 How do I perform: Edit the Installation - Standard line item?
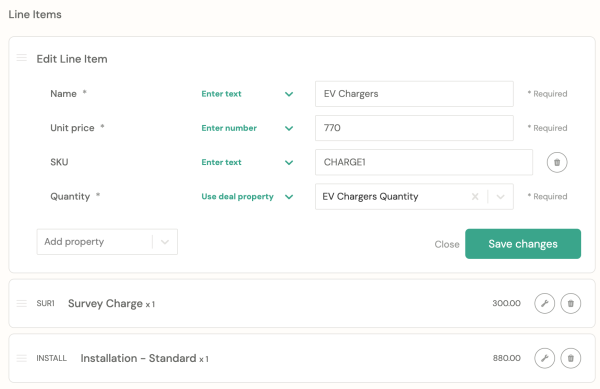(545, 358)
